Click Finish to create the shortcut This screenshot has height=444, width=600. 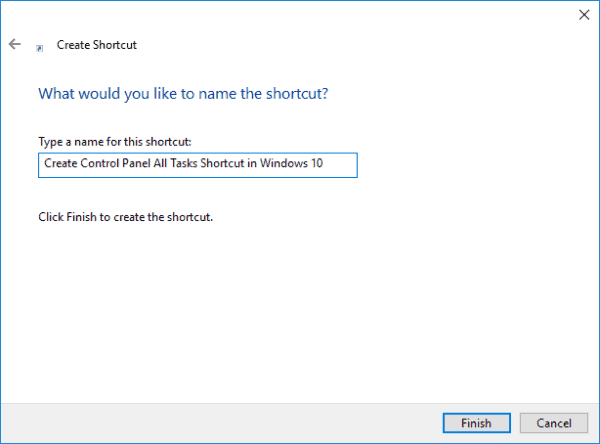476,423
